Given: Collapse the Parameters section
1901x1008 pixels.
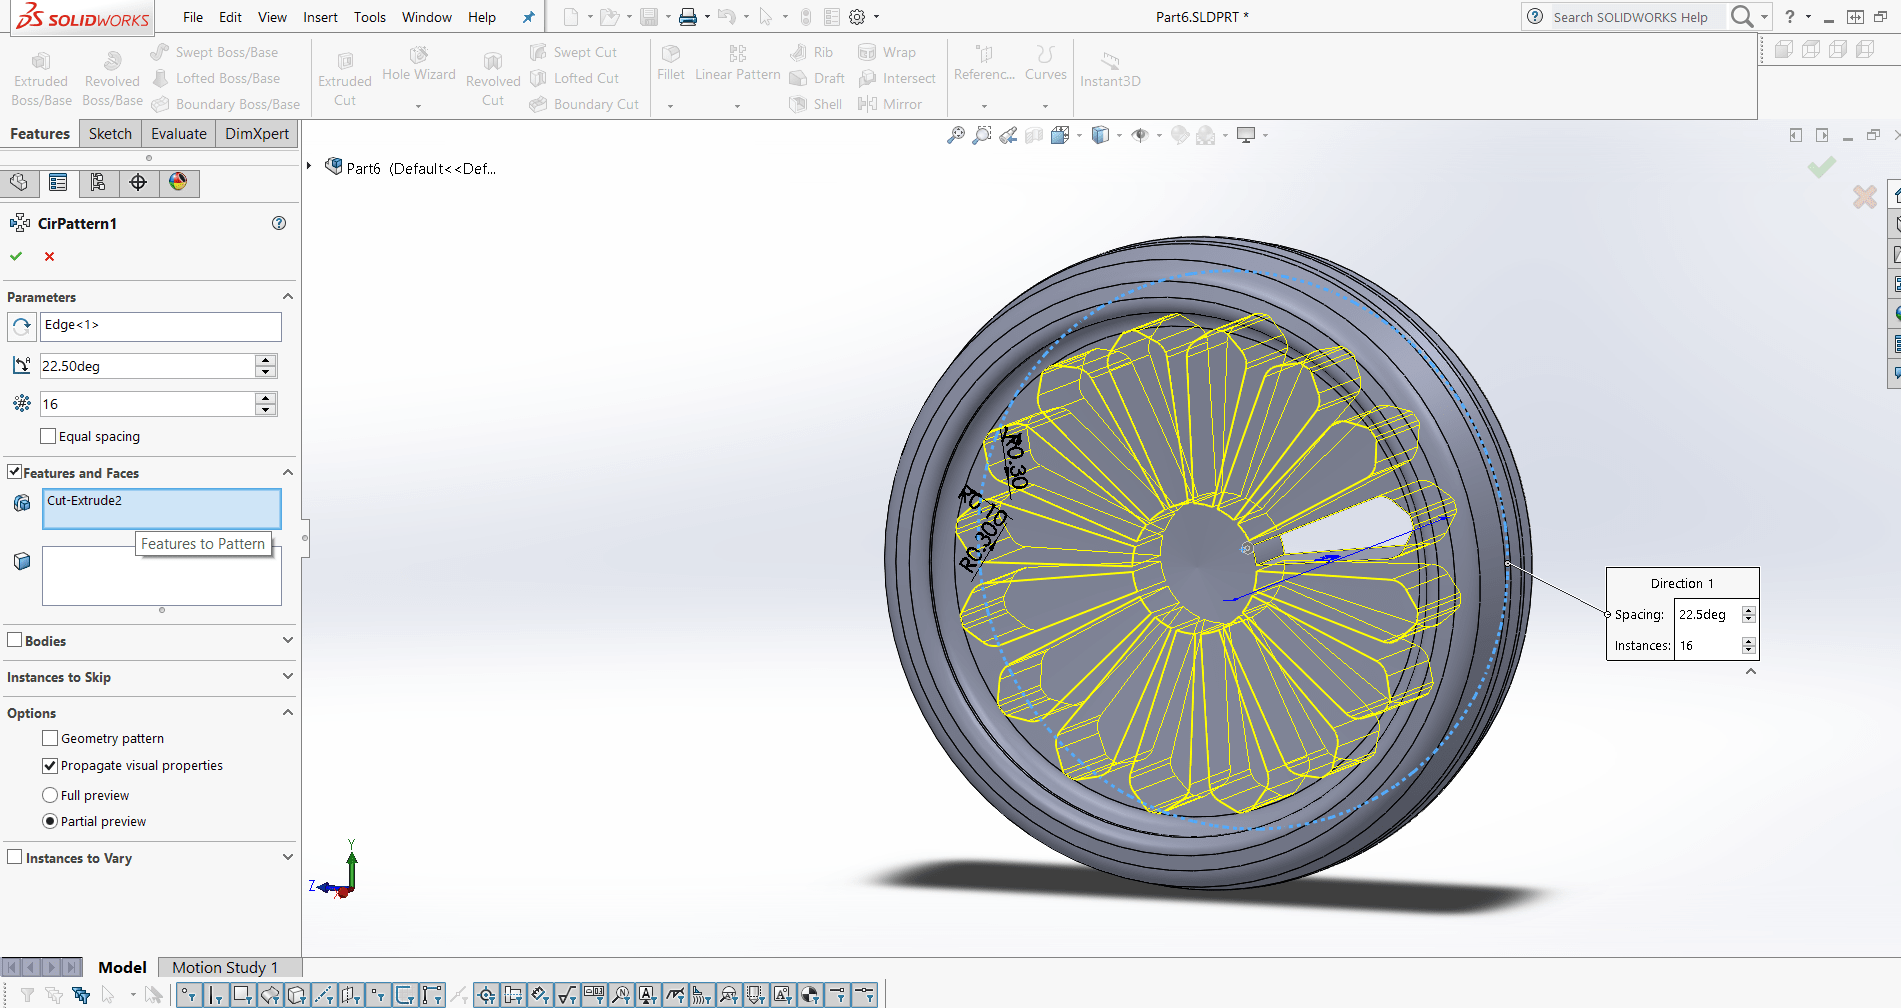Looking at the screenshot, I should click(x=288, y=297).
